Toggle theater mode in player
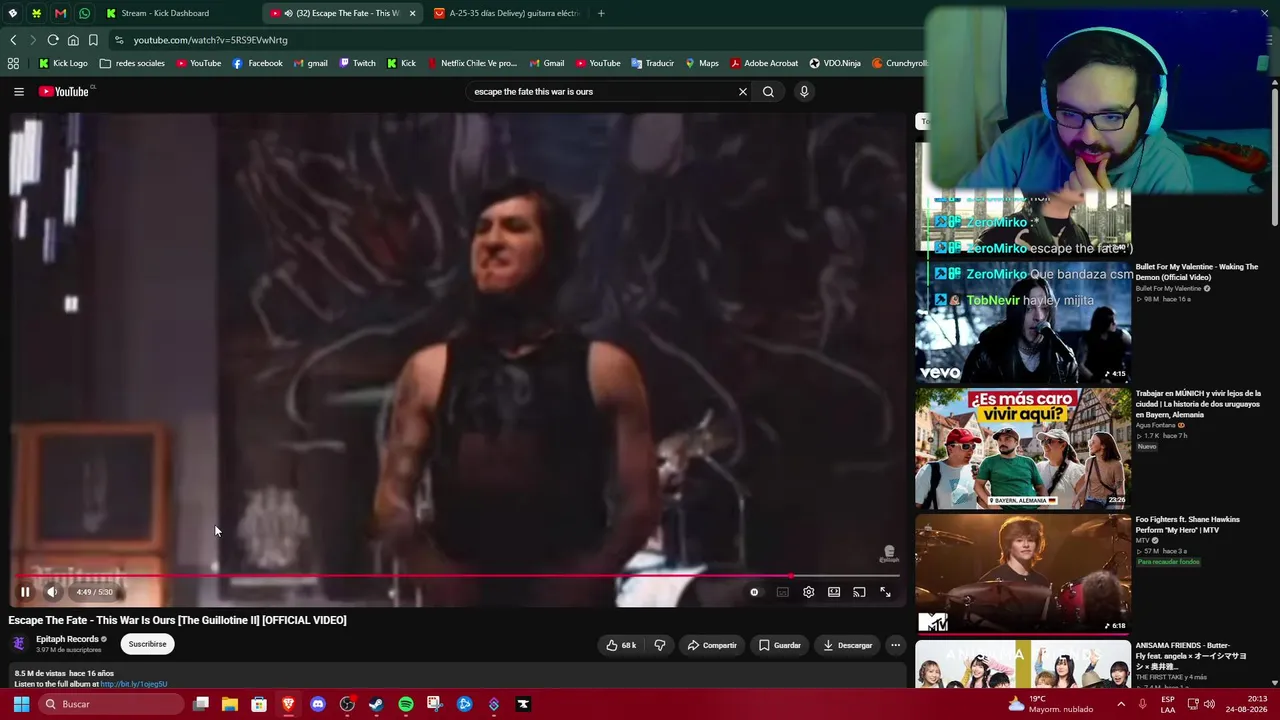Screen dimensions: 1280x720 click(x=834, y=592)
